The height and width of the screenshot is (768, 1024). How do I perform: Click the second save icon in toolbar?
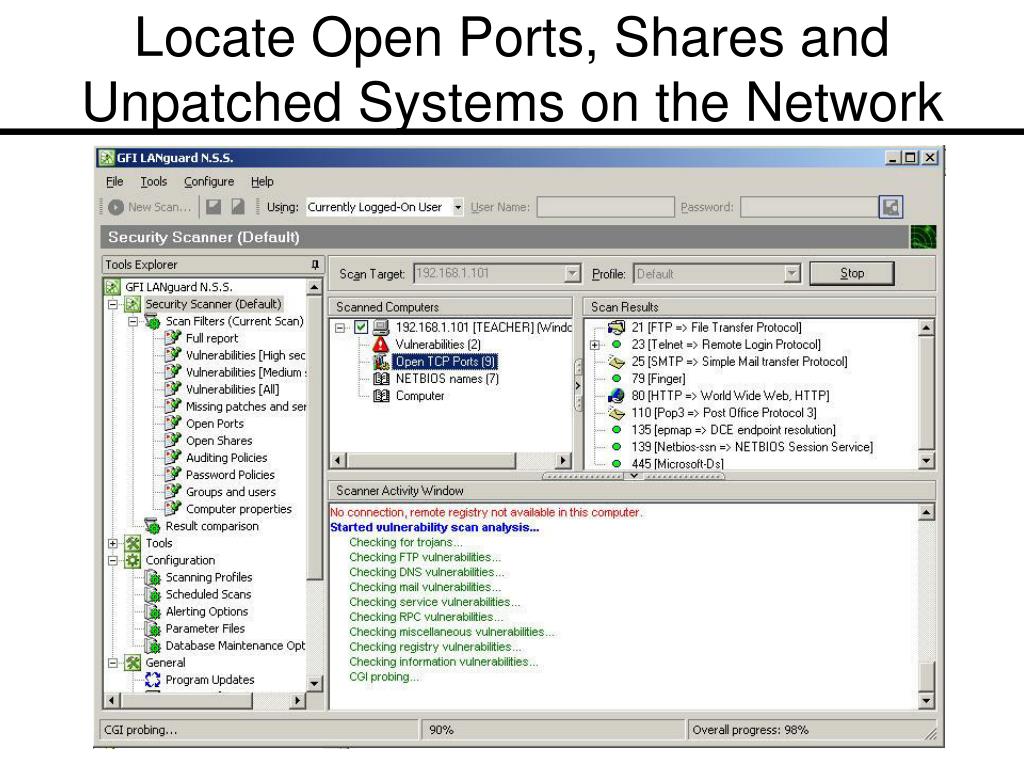[x=237, y=207]
